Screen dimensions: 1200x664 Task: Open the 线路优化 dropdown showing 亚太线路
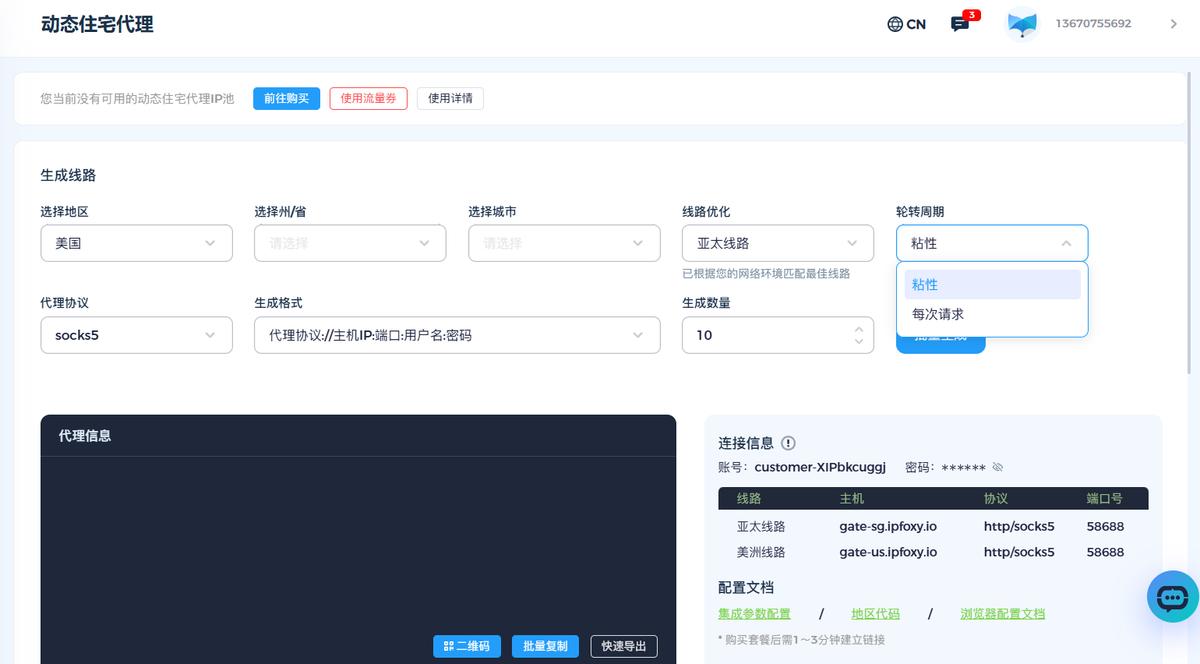pyautogui.click(x=778, y=242)
